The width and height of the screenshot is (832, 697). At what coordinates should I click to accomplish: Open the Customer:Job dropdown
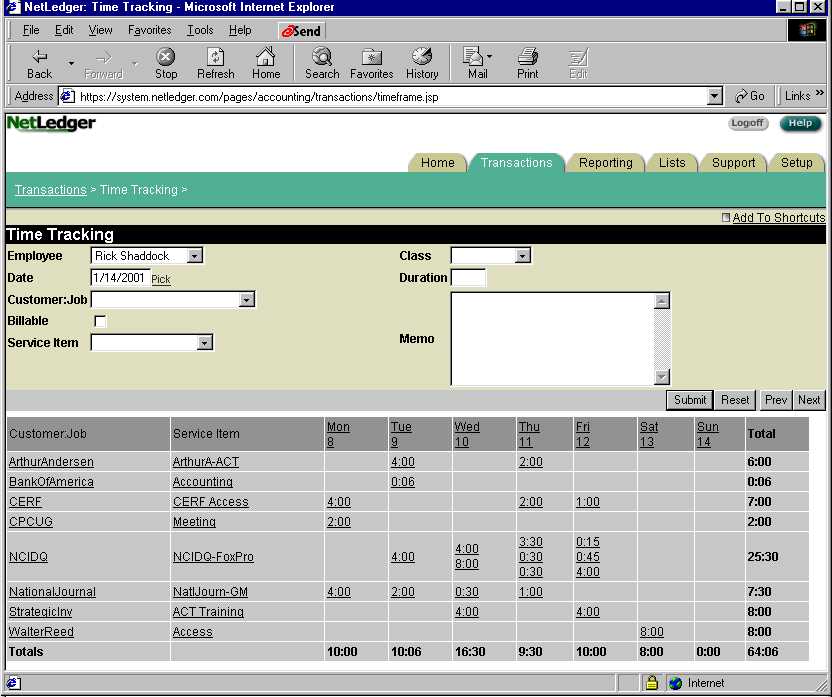pos(247,299)
